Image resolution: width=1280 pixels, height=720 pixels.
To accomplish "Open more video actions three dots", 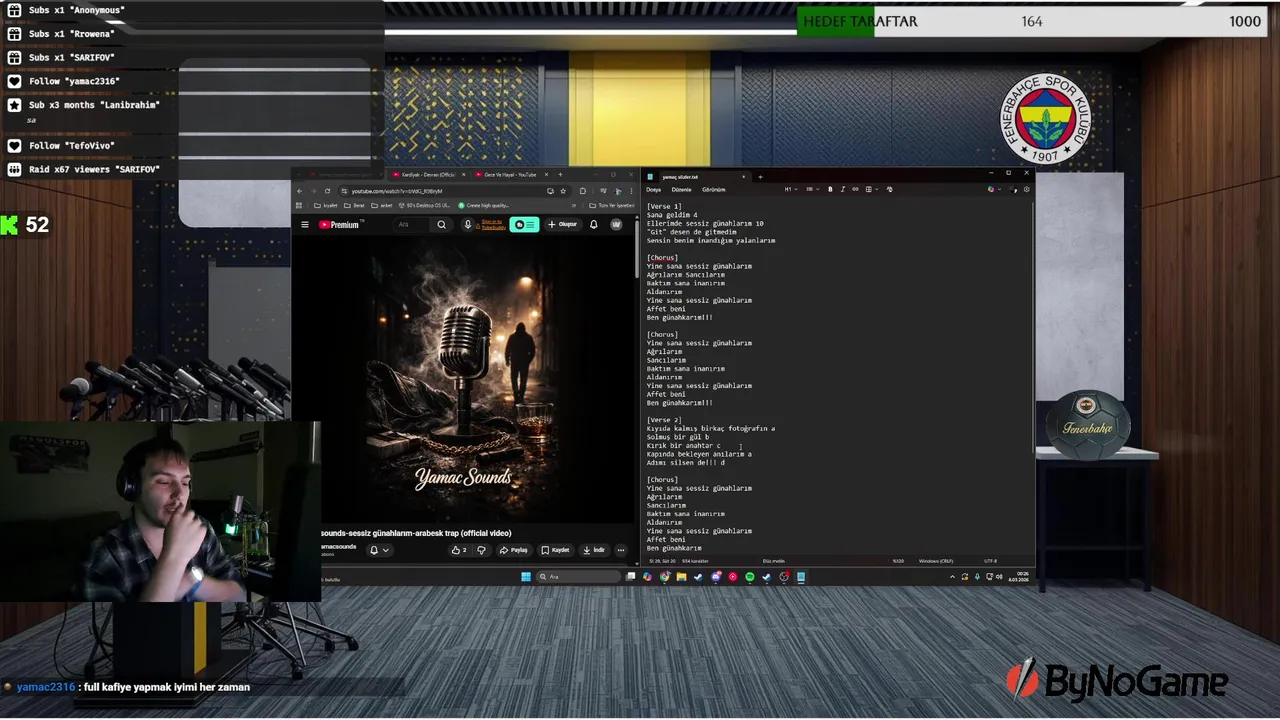I will pyautogui.click(x=620, y=550).
